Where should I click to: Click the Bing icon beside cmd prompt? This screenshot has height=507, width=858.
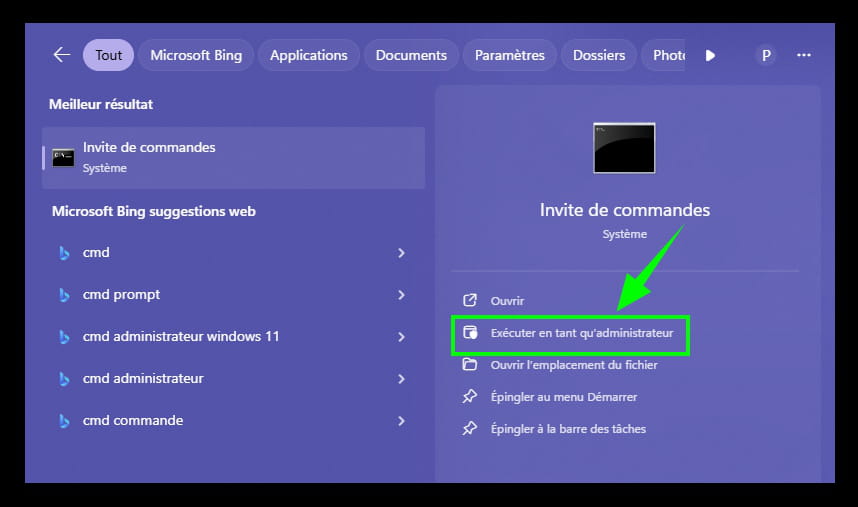(x=64, y=295)
